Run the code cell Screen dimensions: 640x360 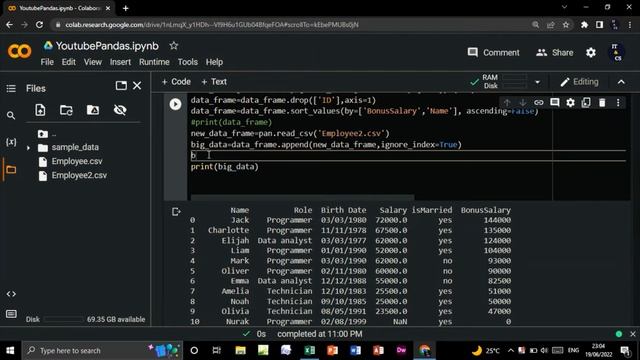click(x=176, y=104)
